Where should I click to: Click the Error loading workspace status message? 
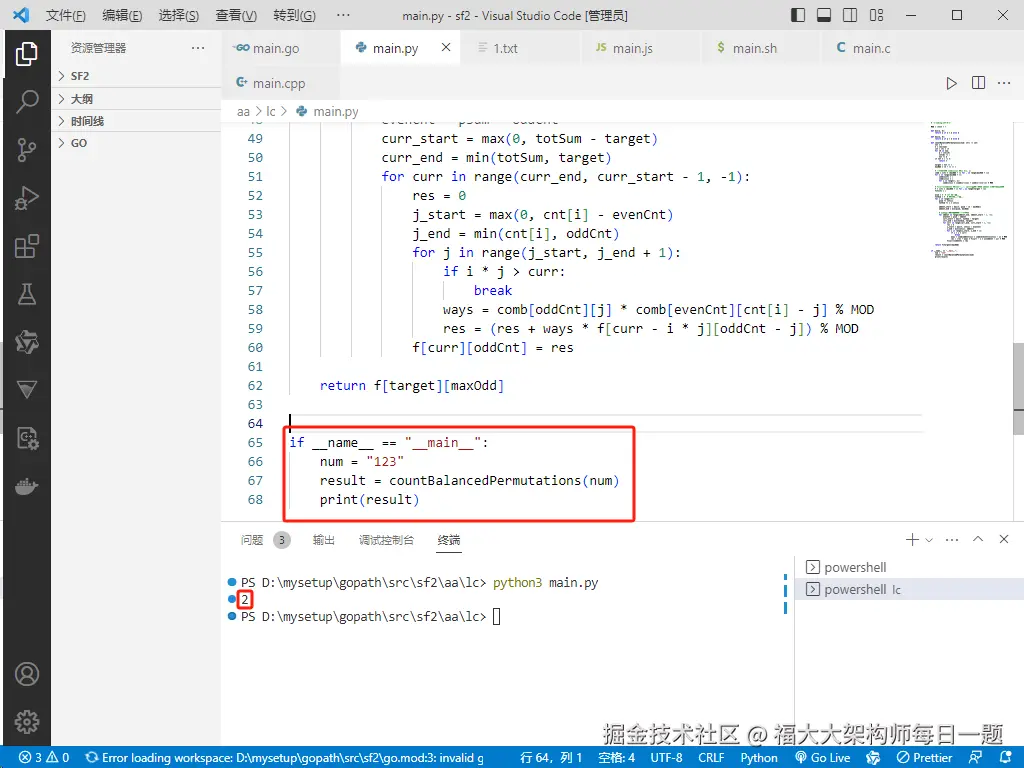(285, 758)
